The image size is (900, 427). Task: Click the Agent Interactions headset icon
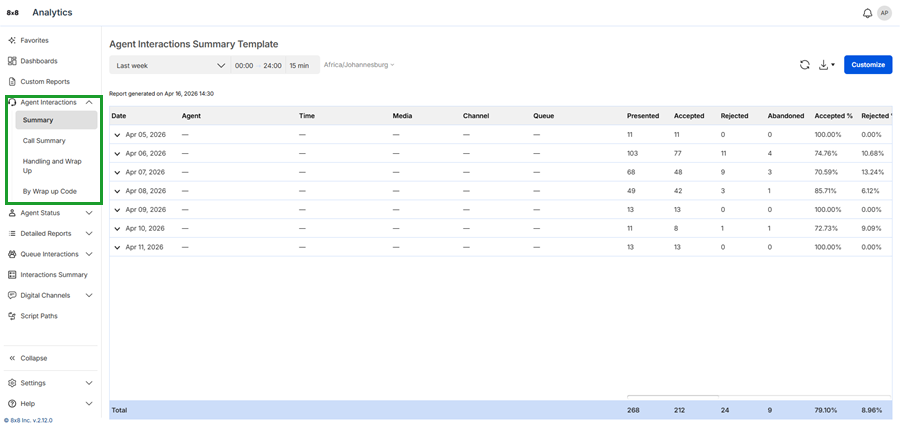pyautogui.click(x=13, y=102)
